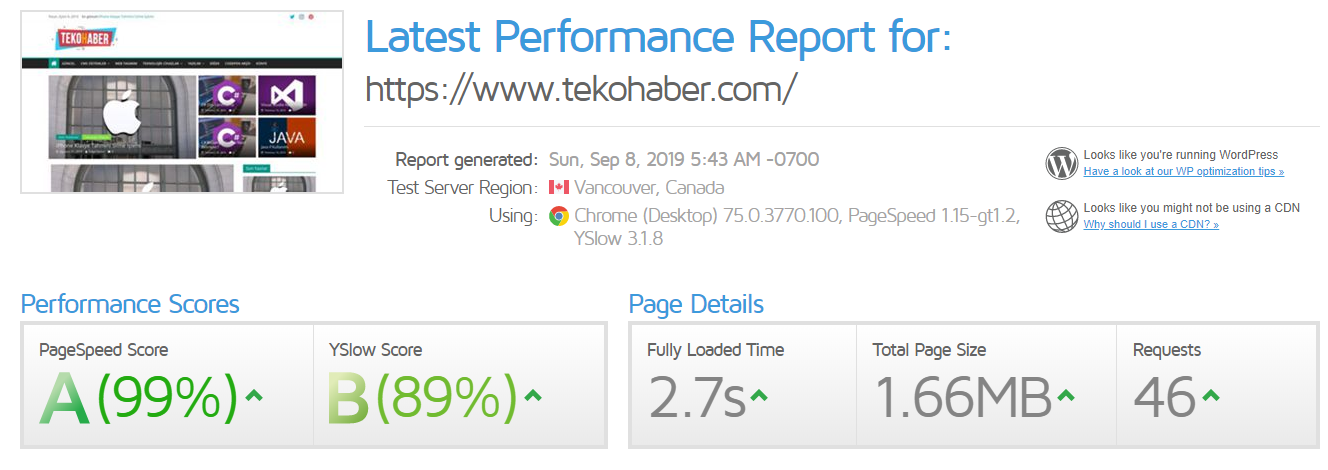Image resolution: width=1328 pixels, height=470 pixels.
Task: Click the Performance Scores heading
Action: (130, 304)
